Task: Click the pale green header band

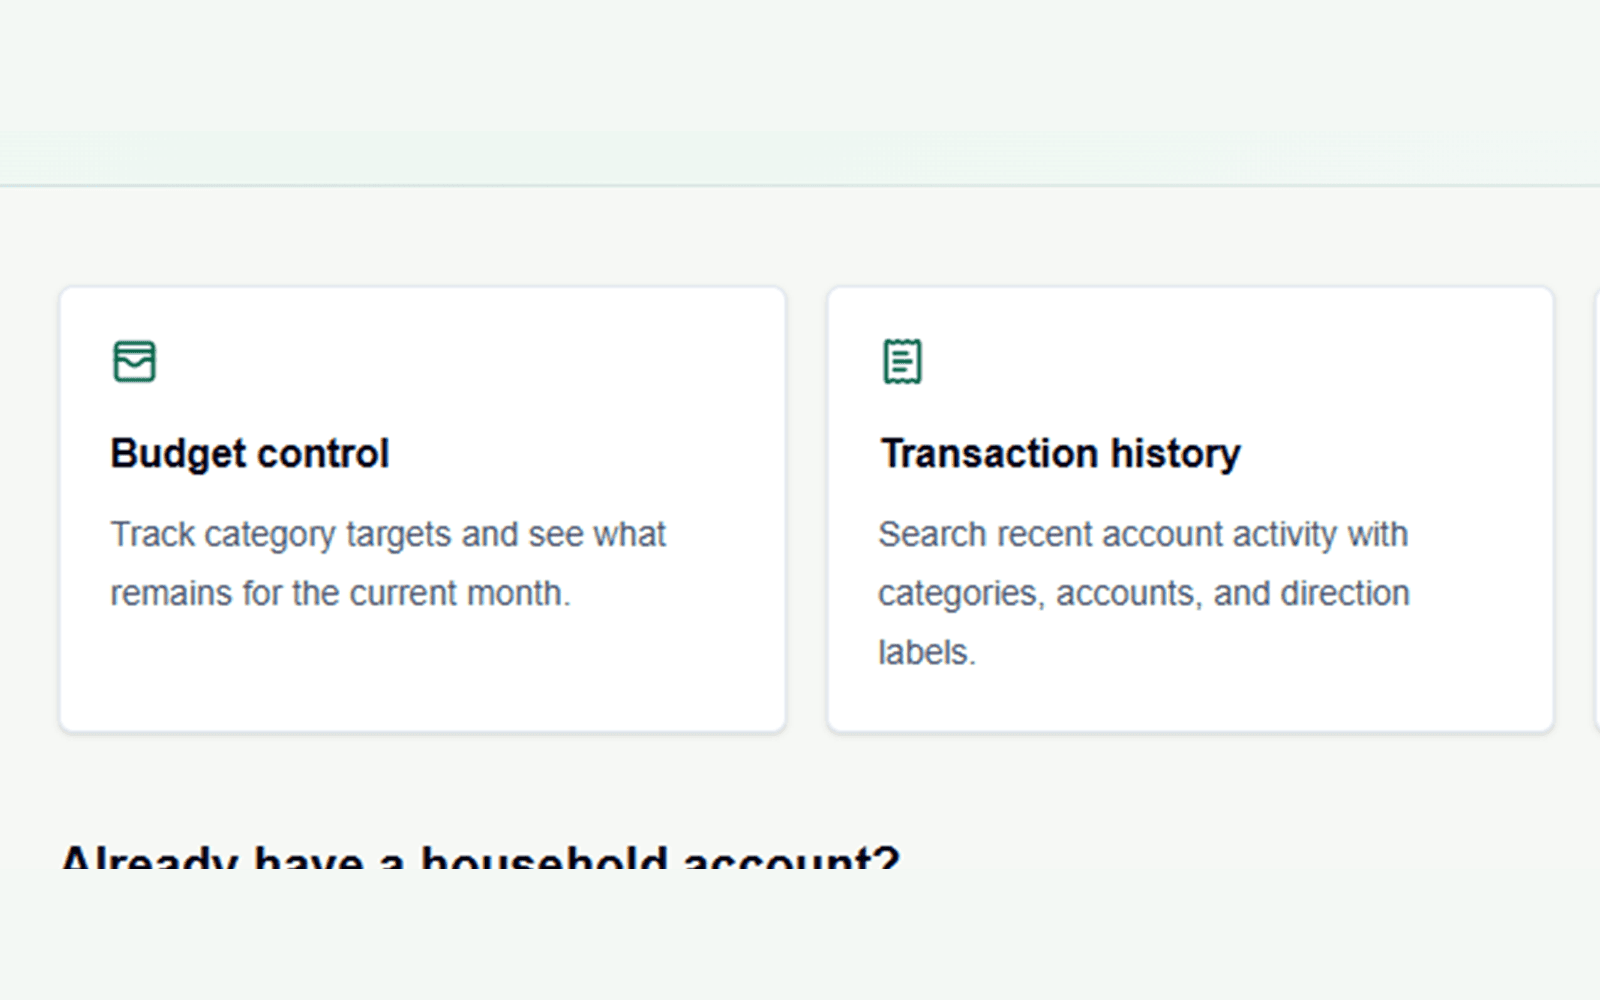Action: (800, 92)
